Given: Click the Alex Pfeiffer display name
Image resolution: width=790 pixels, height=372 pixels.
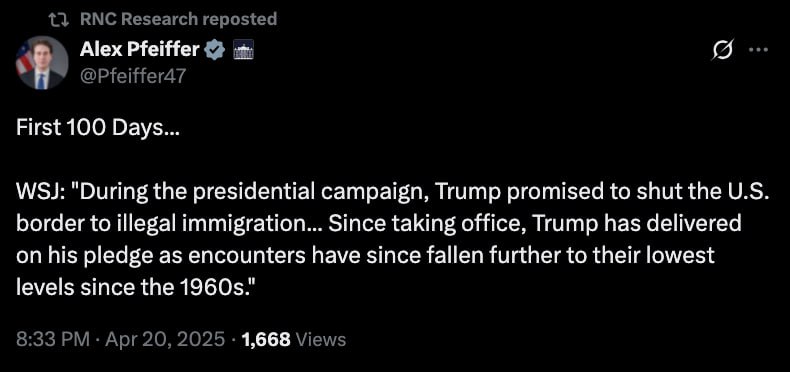Looking at the screenshot, I should (140, 50).
